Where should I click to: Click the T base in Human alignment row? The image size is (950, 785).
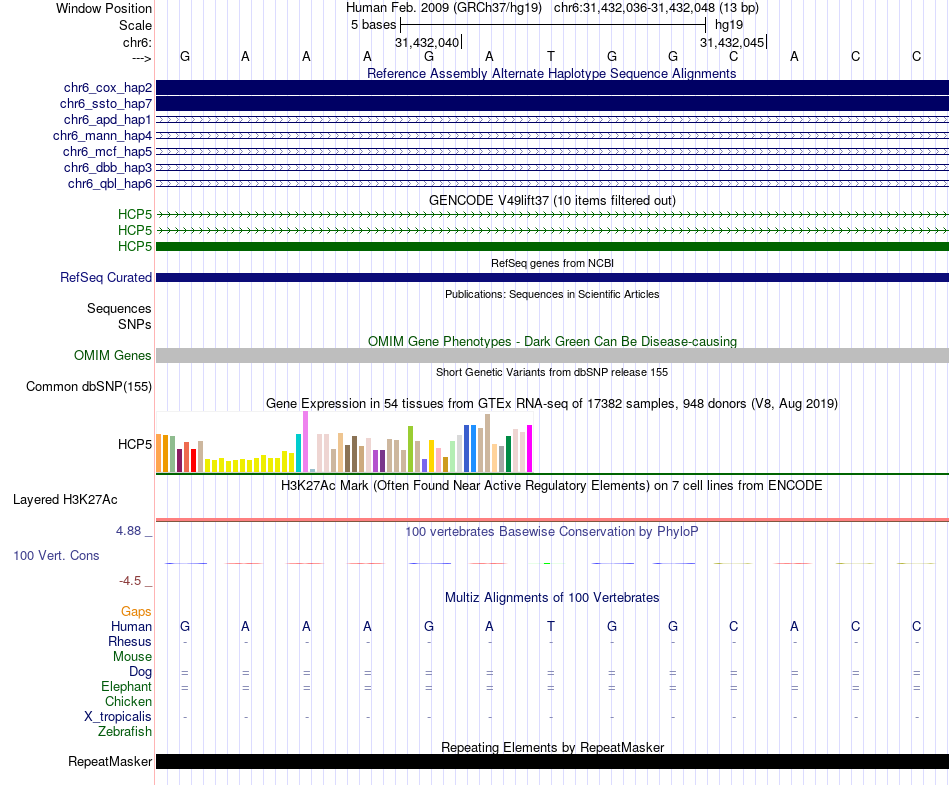click(551, 626)
